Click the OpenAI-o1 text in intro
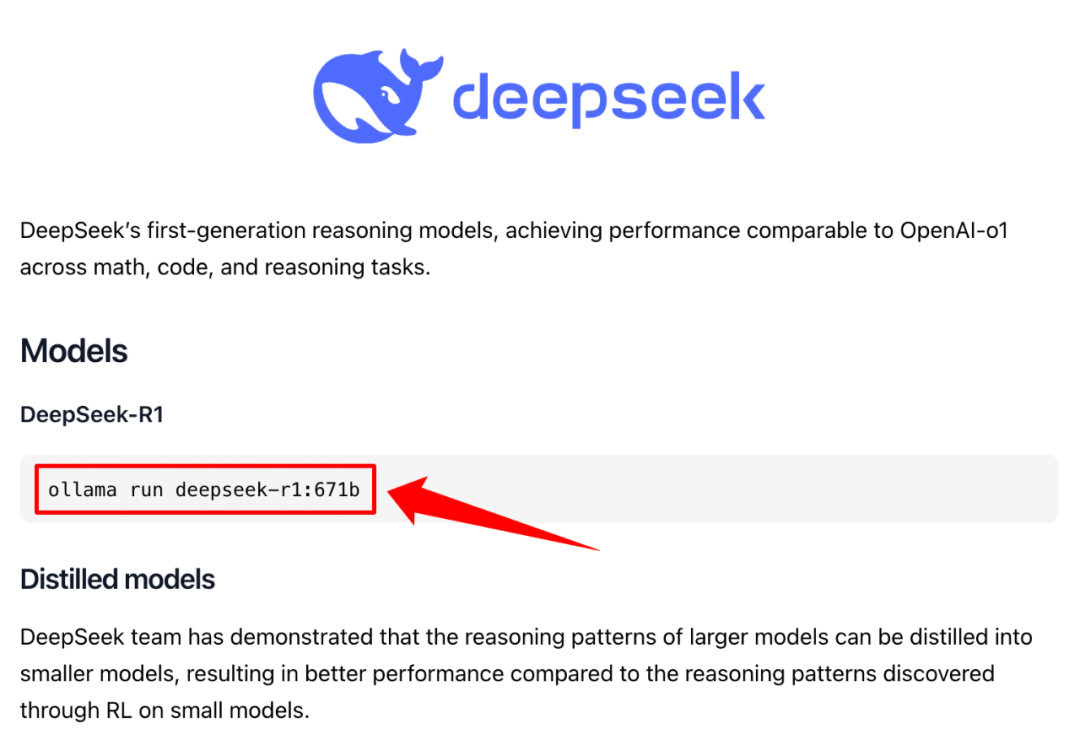Viewport: 1080px width, 751px height. click(954, 231)
